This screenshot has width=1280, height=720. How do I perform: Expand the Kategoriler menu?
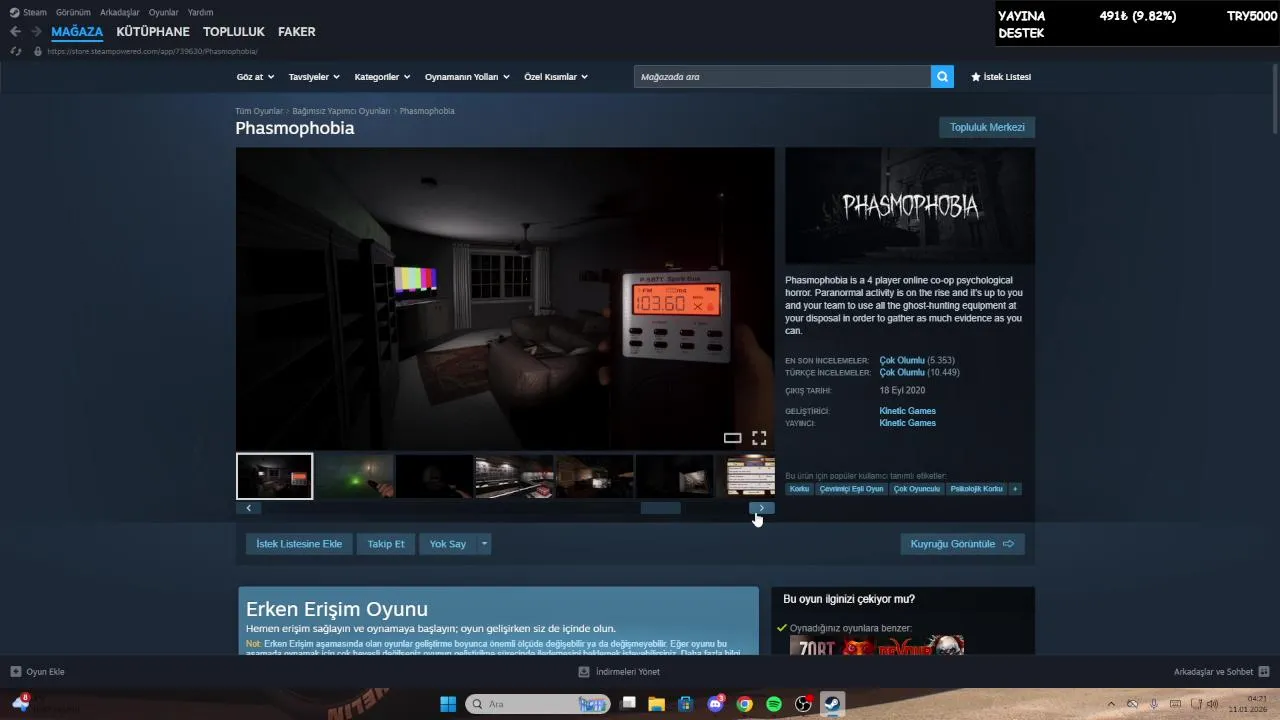pos(382,77)
